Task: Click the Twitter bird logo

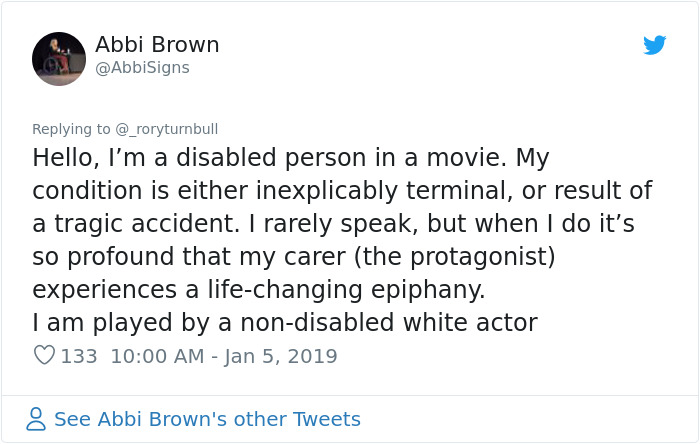Action: coord(654,45)
